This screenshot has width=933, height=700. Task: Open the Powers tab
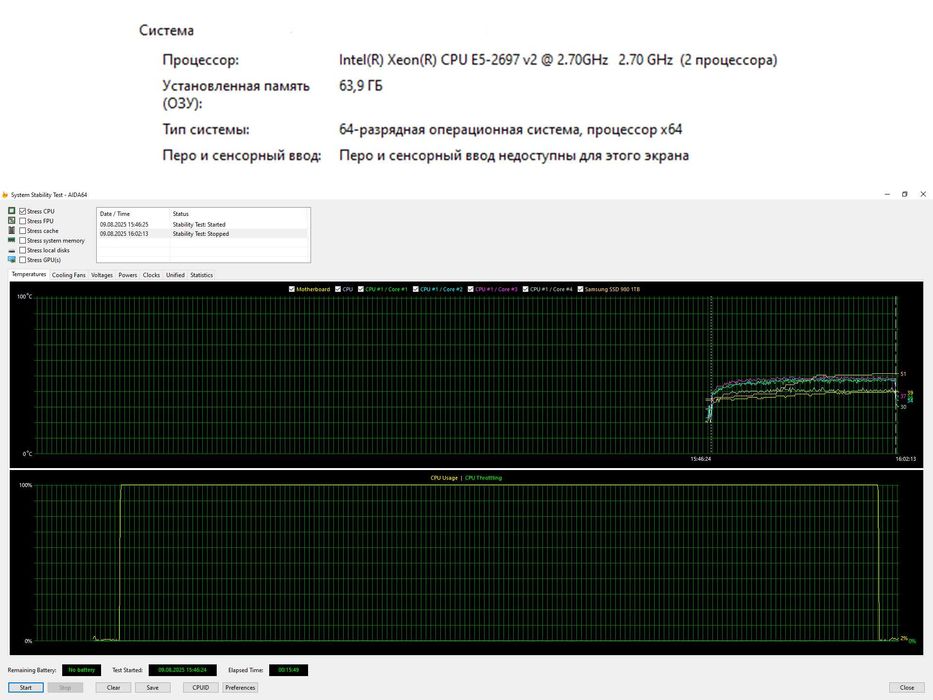coord(127,275)
